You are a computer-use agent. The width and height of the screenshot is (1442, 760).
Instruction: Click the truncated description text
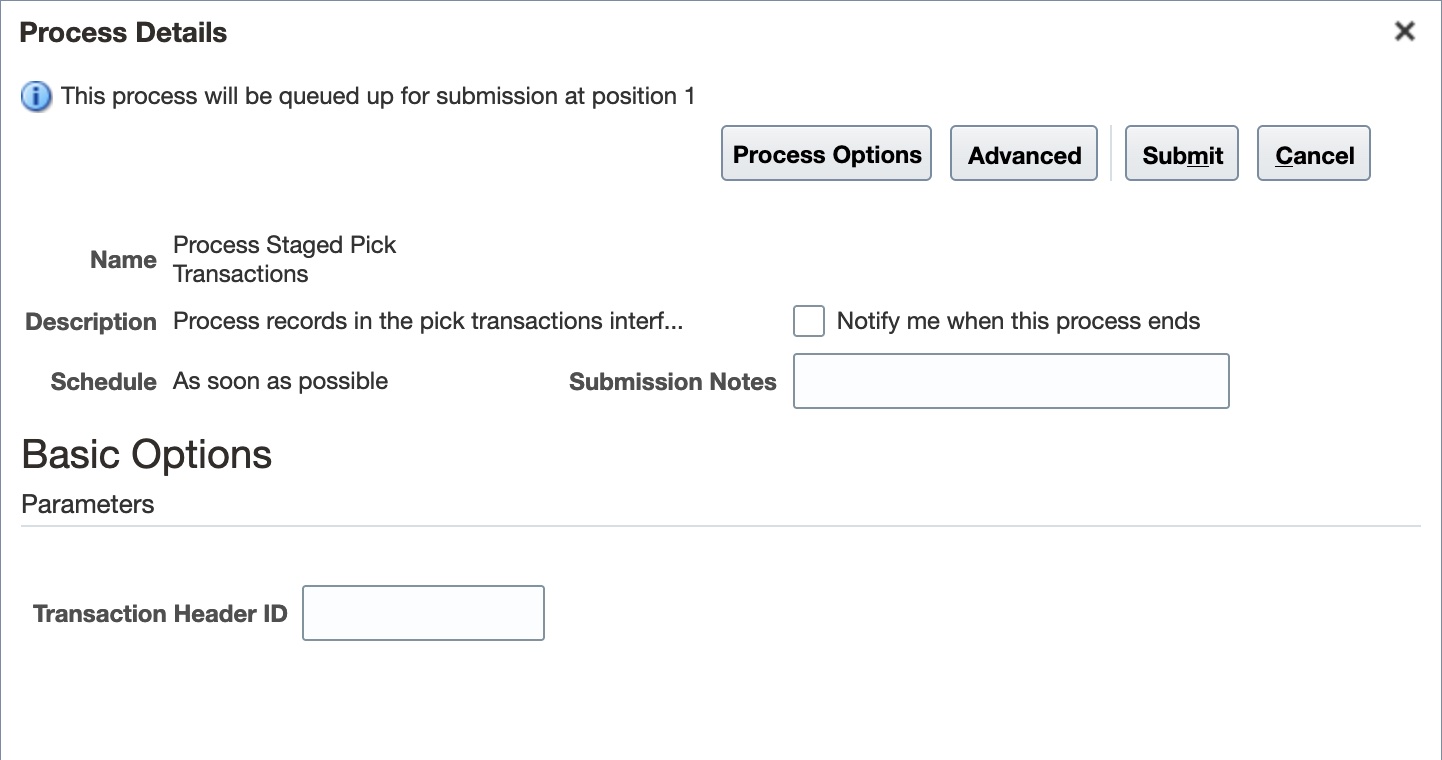(x=427, y=321)
